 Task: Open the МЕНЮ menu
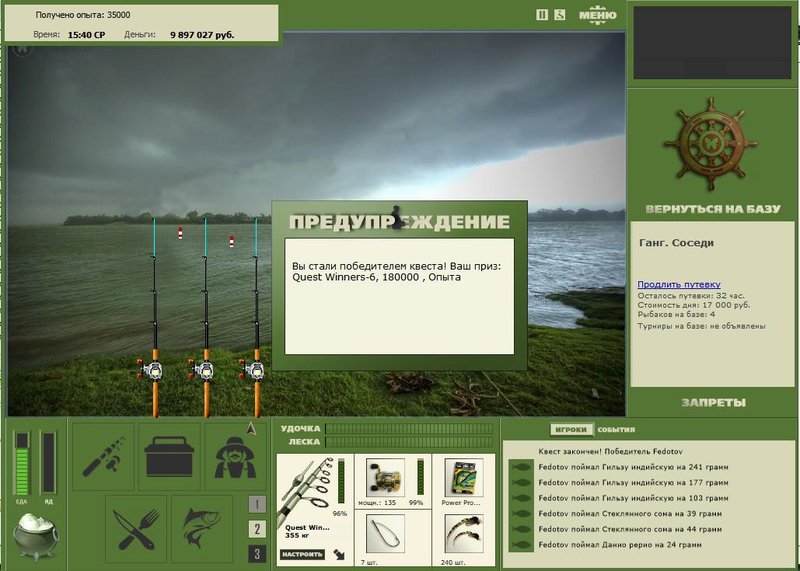click(597, 15)
